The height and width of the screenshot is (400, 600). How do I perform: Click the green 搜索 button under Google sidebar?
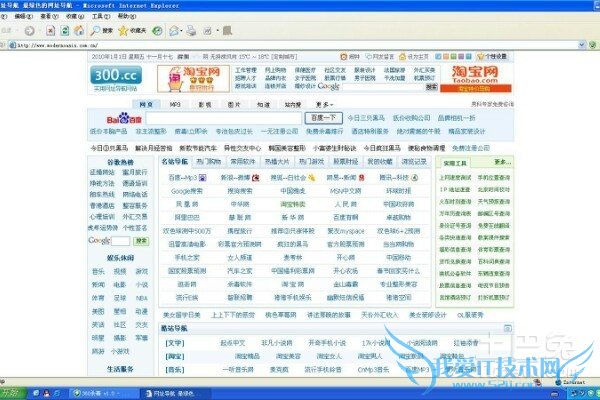click(141, 241)
